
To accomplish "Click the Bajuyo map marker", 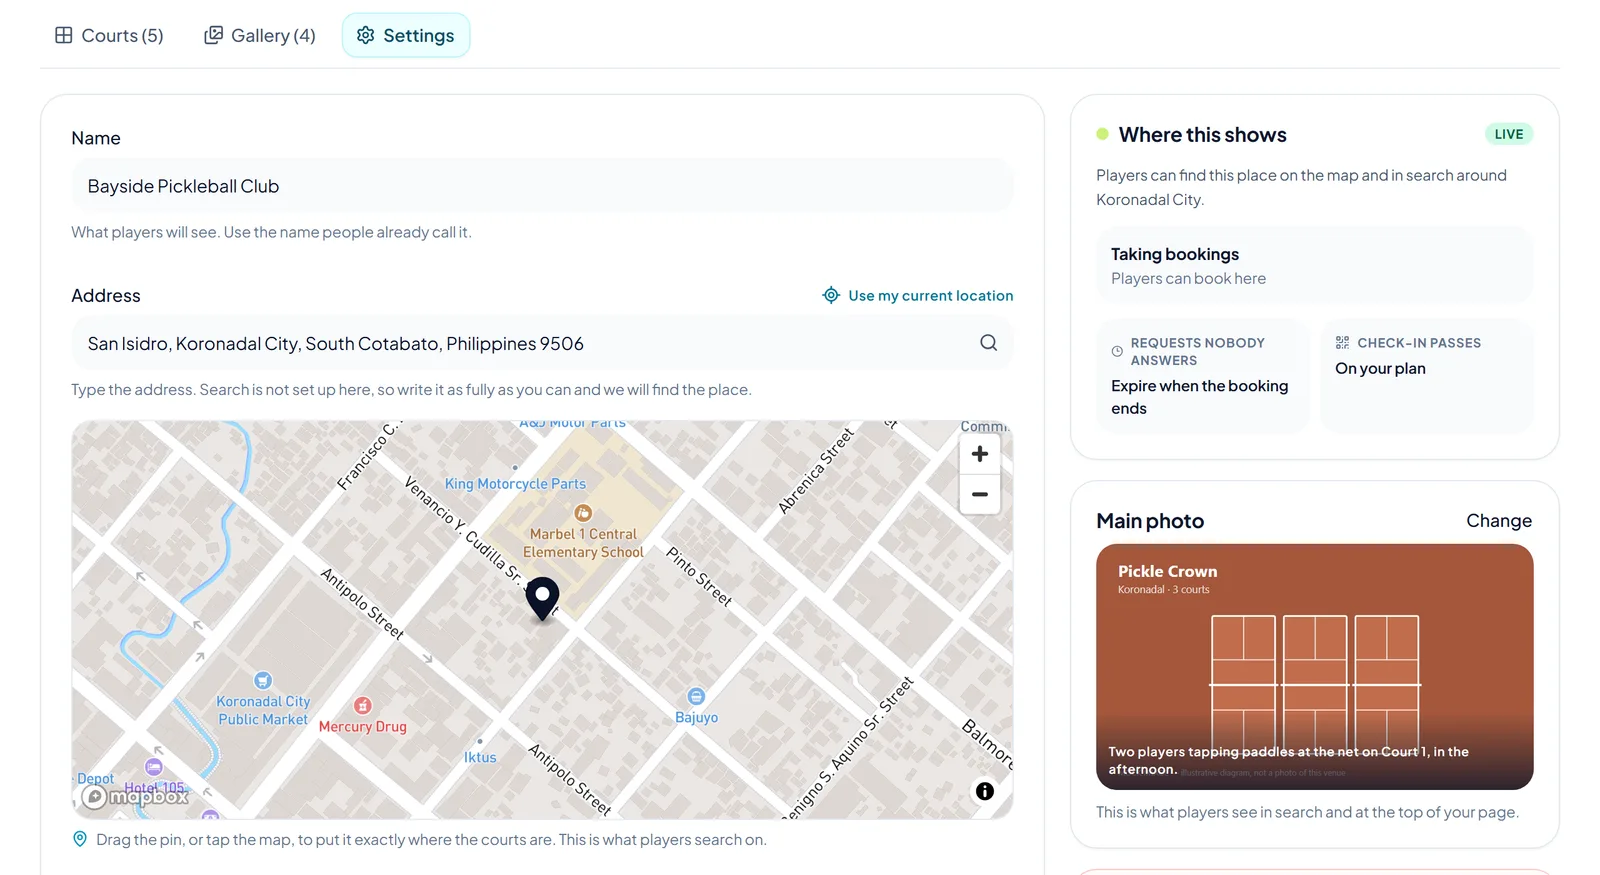I will (696, 696).
